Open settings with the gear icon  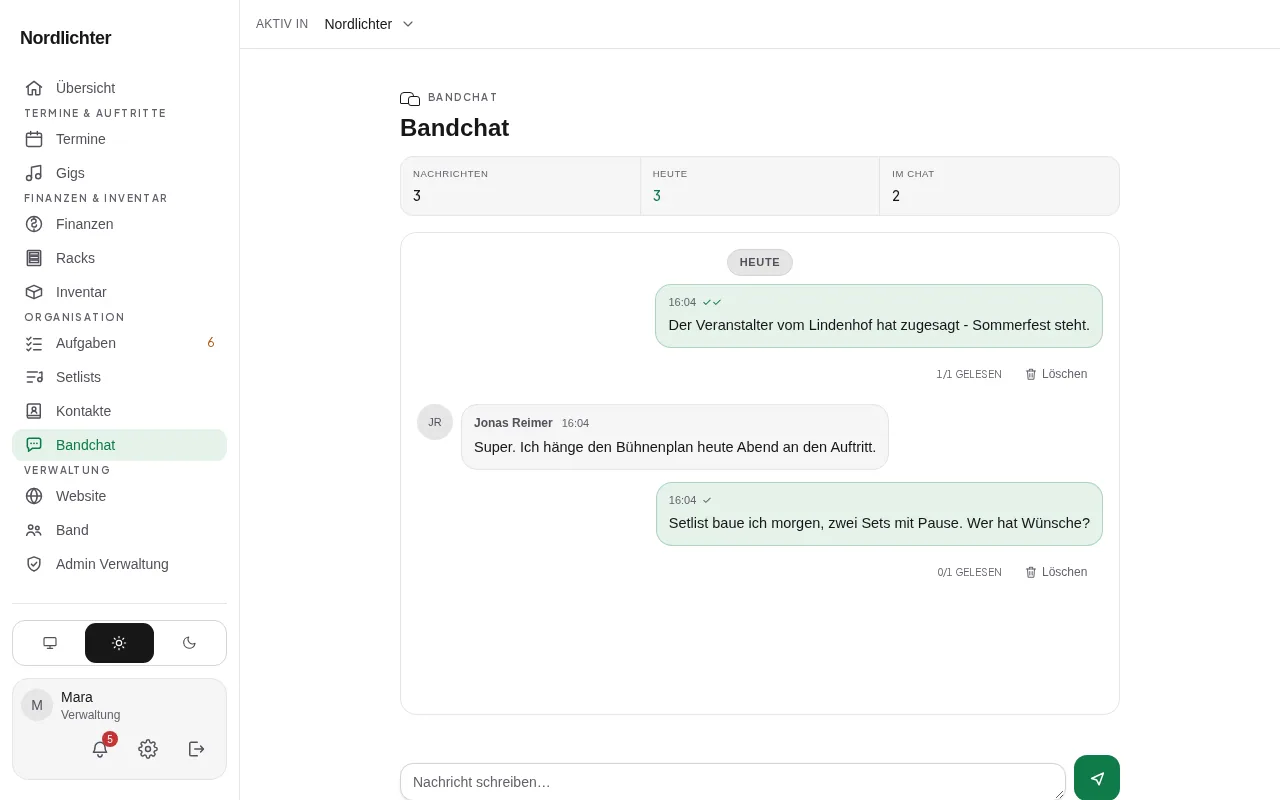coord(148,749)
